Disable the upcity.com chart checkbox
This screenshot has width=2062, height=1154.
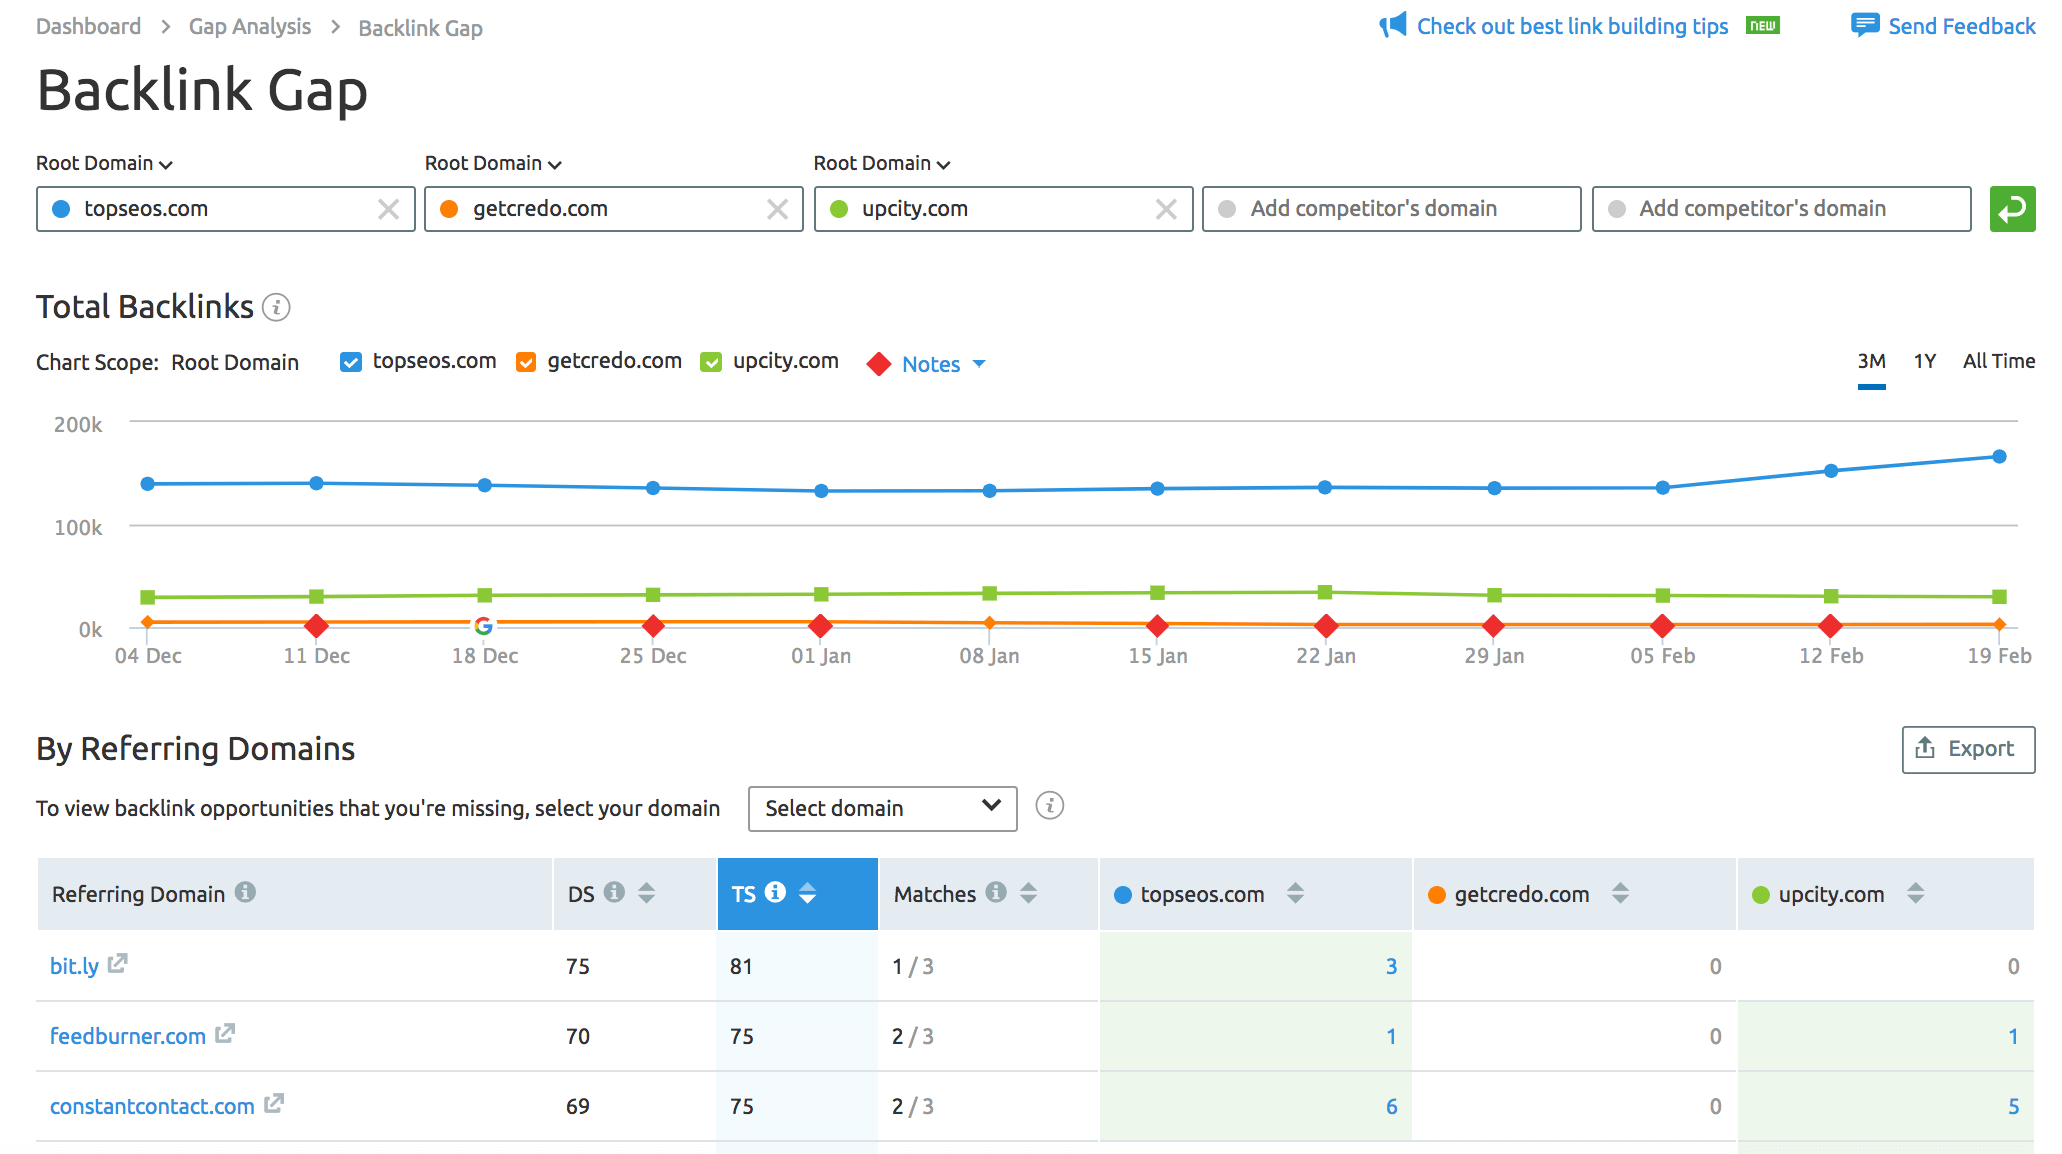[x=711, y=362]
